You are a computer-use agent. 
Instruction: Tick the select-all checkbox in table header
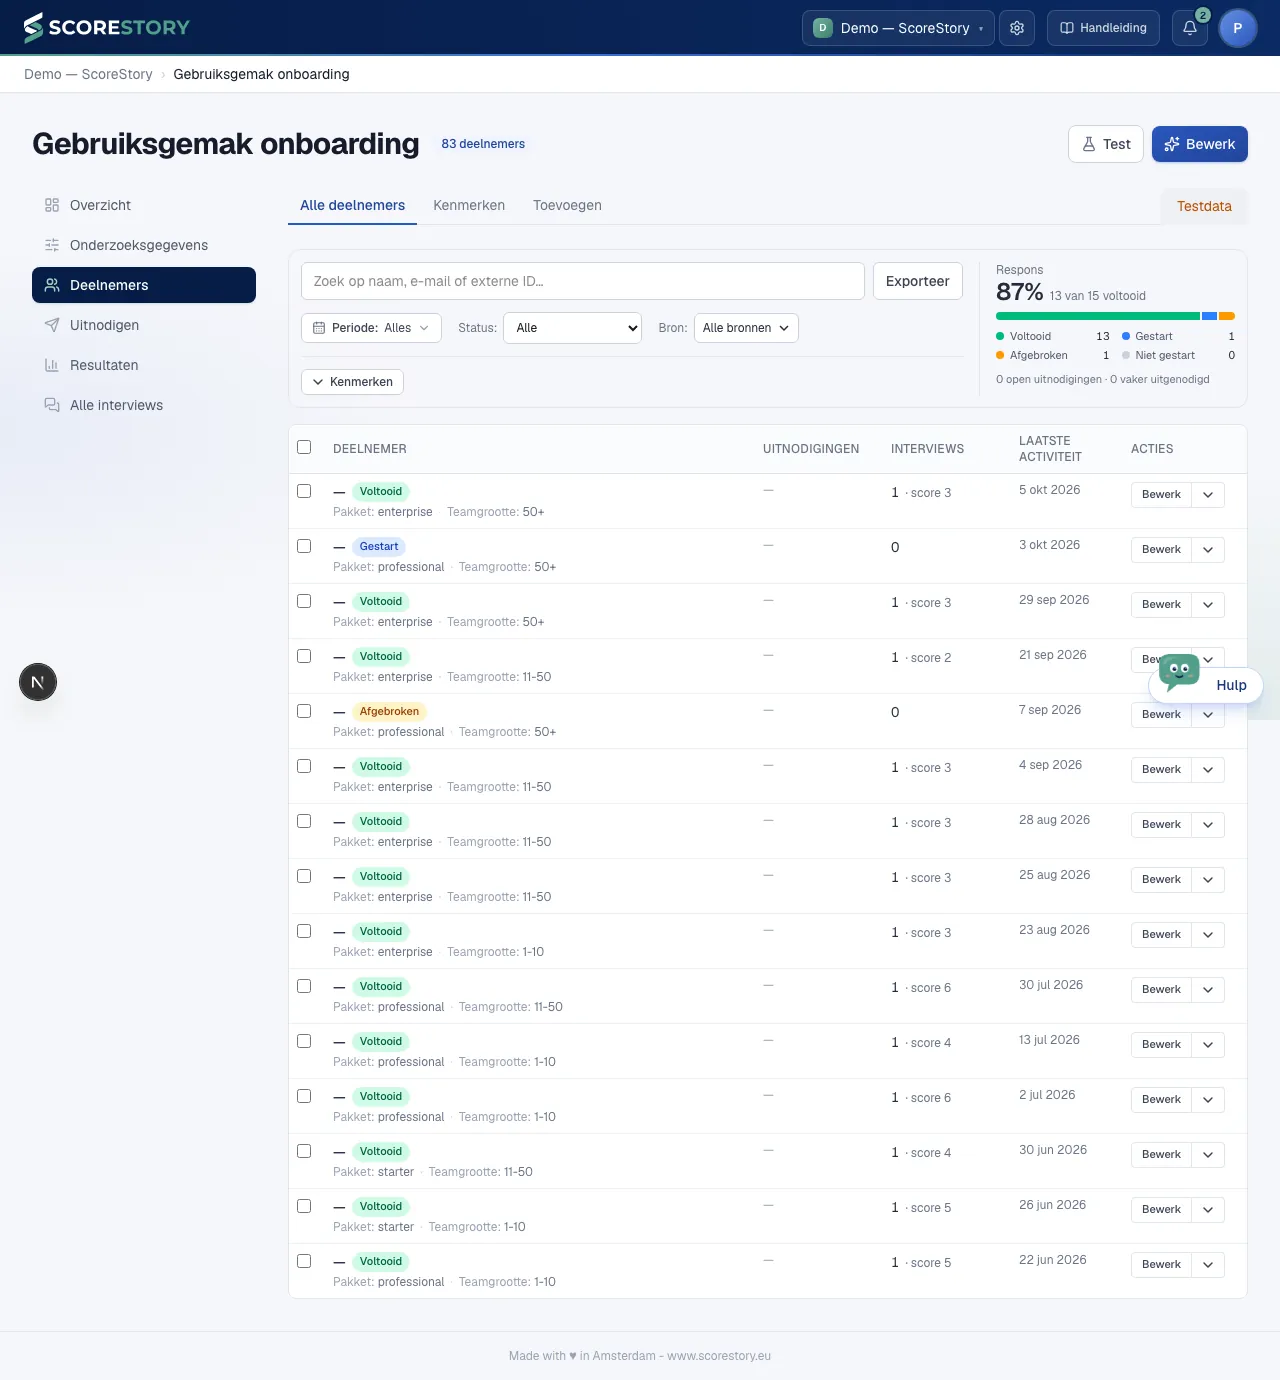[304, 447]
